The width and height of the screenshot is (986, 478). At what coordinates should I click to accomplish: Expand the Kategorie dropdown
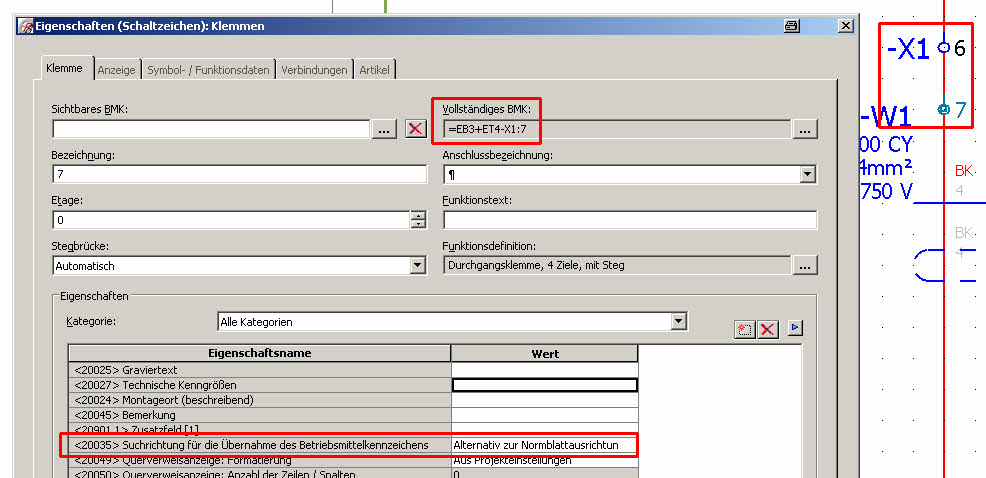[x=678, y=321]
